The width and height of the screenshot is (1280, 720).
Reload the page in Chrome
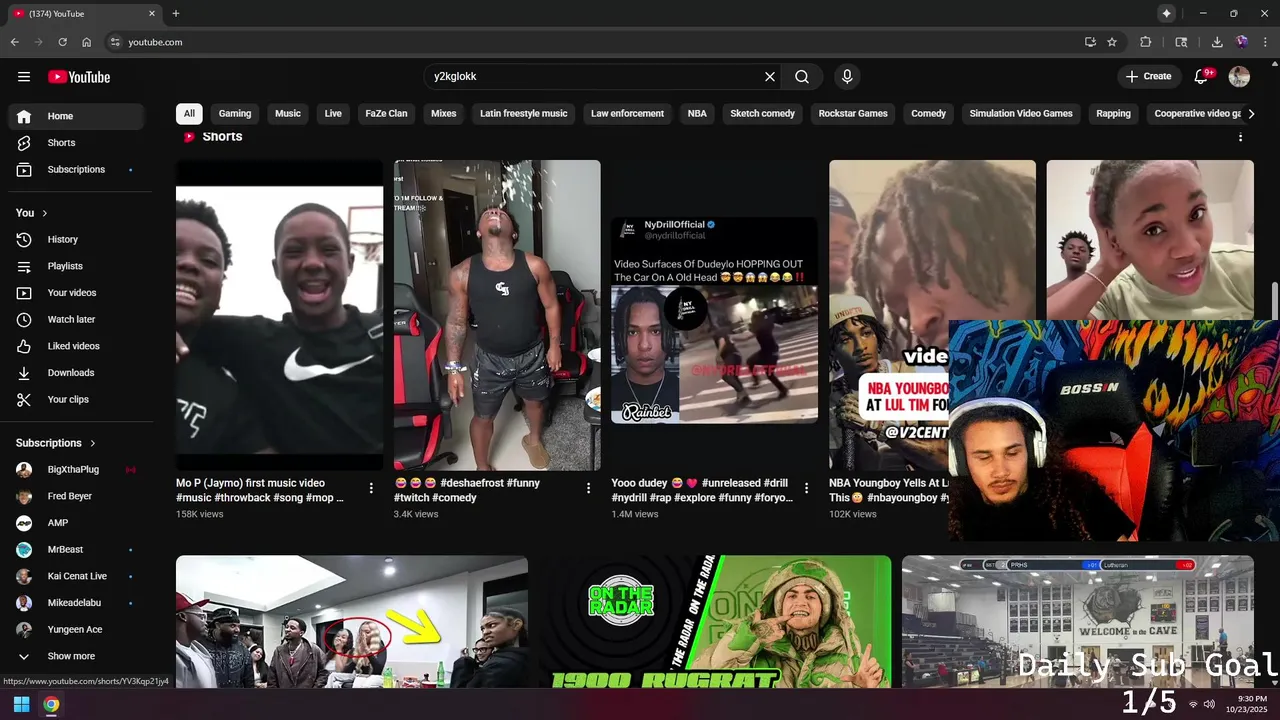click(x=62, y=42)
